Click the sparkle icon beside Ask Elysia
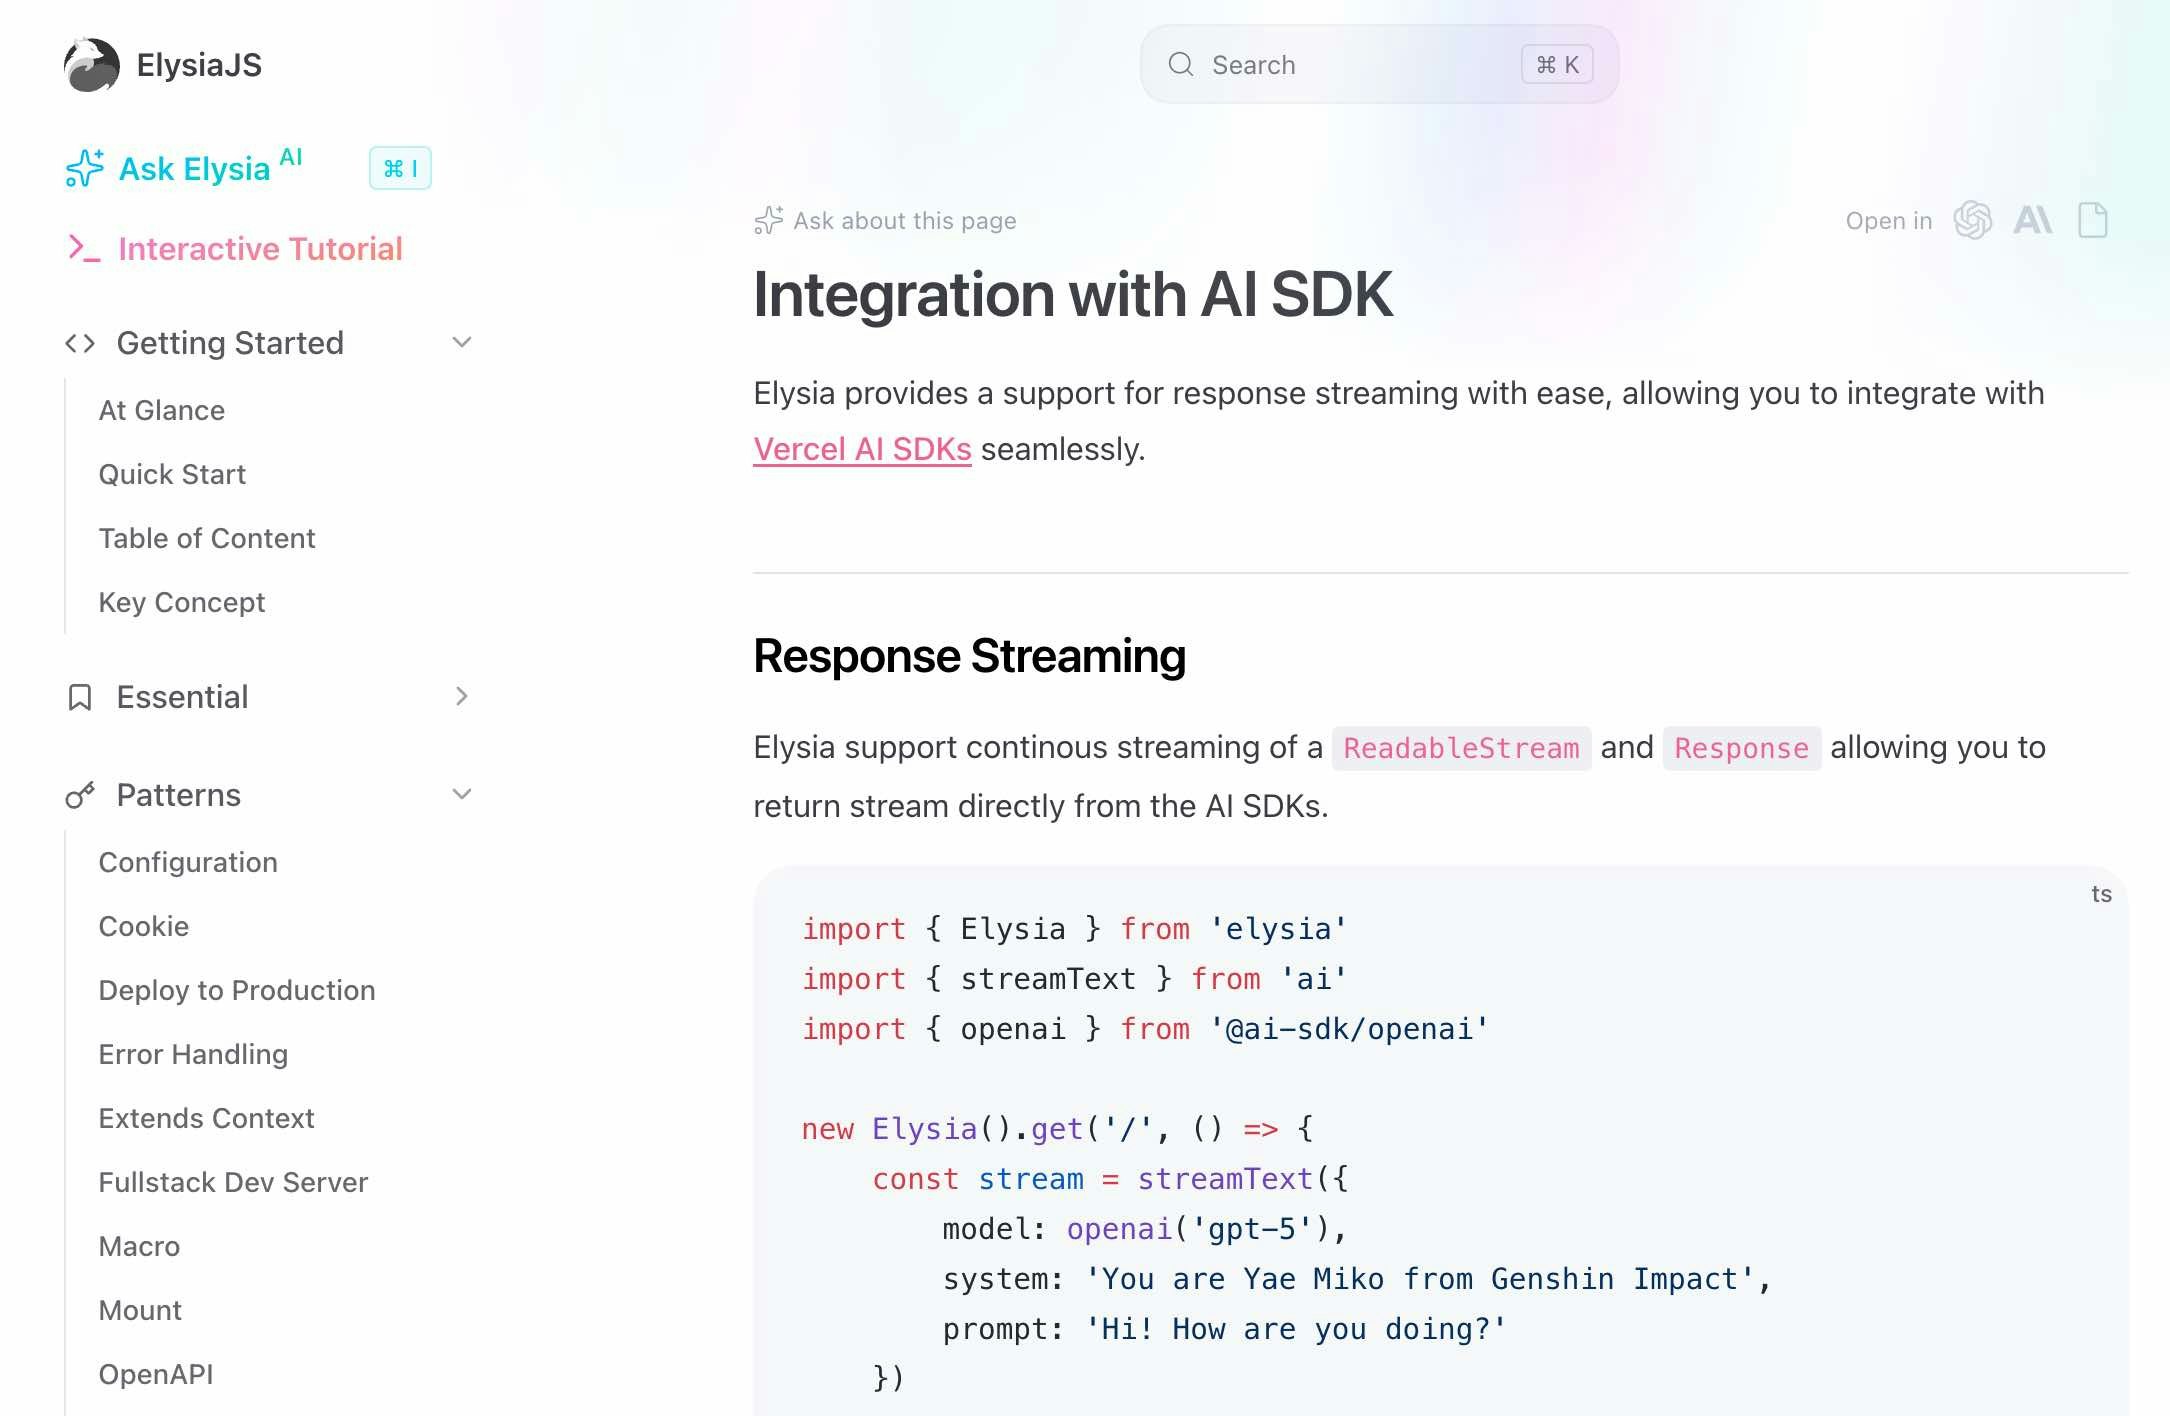The image size is (2170, 1416). 85,168
